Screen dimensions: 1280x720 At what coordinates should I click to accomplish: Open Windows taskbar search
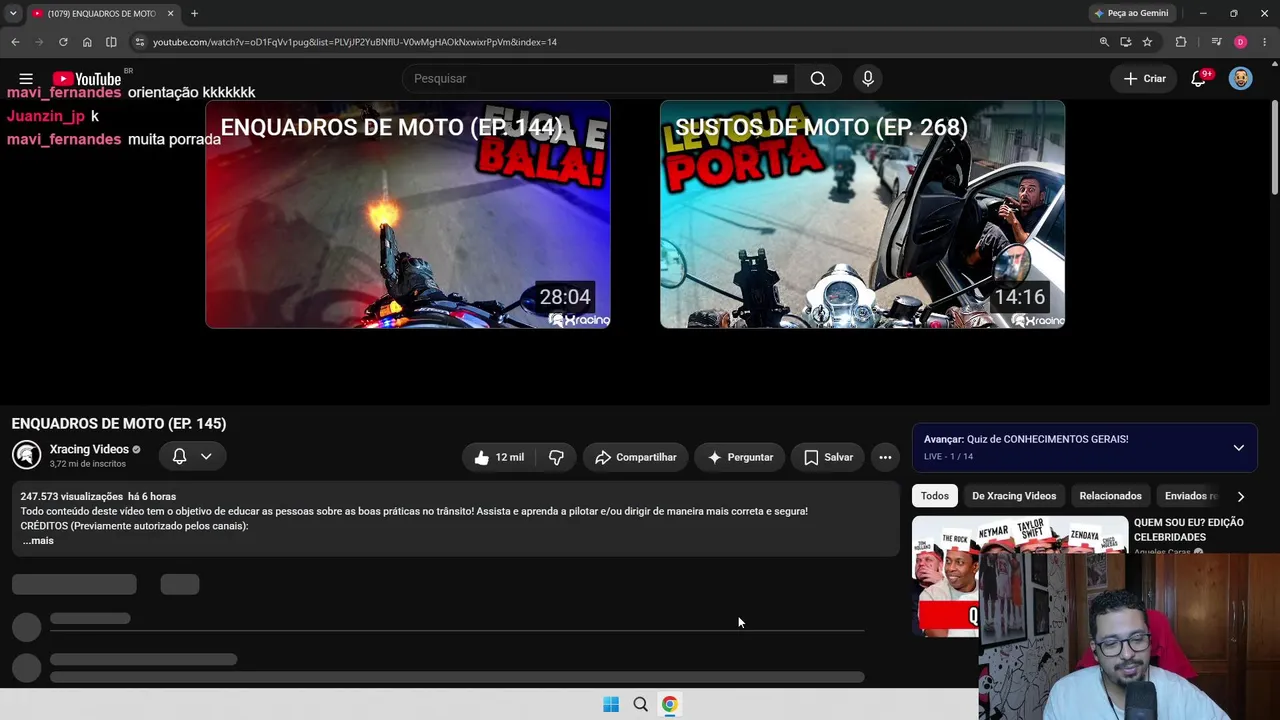pos(640,704)
